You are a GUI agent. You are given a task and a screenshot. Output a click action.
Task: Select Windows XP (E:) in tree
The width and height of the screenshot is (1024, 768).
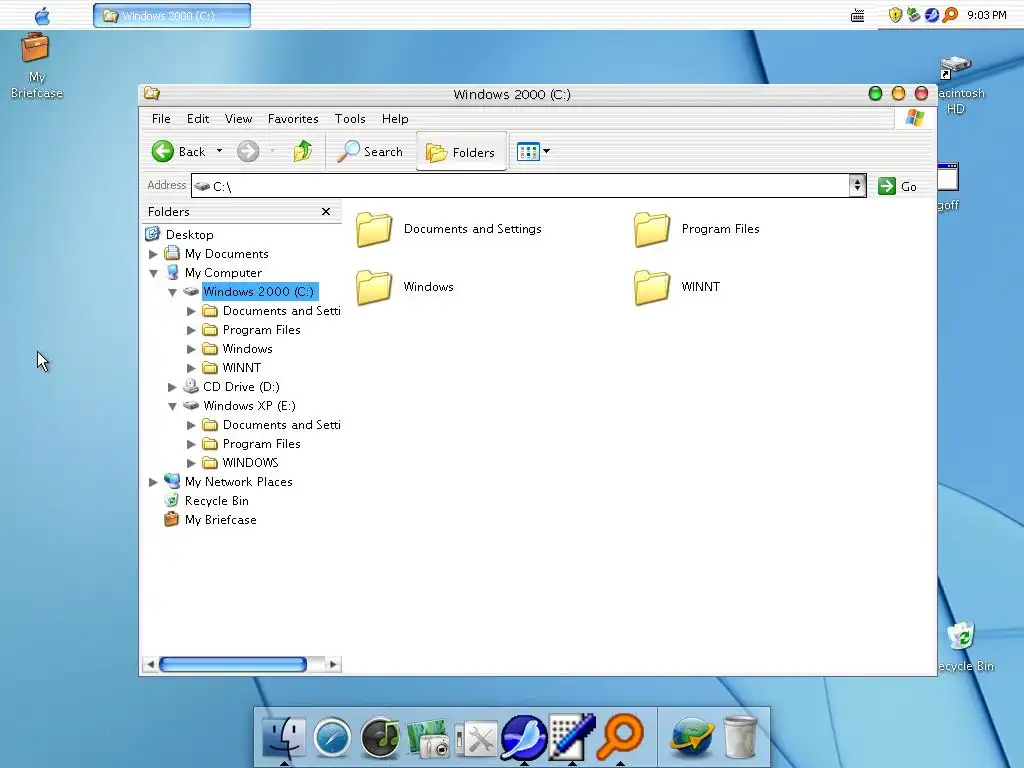[249, 406]
